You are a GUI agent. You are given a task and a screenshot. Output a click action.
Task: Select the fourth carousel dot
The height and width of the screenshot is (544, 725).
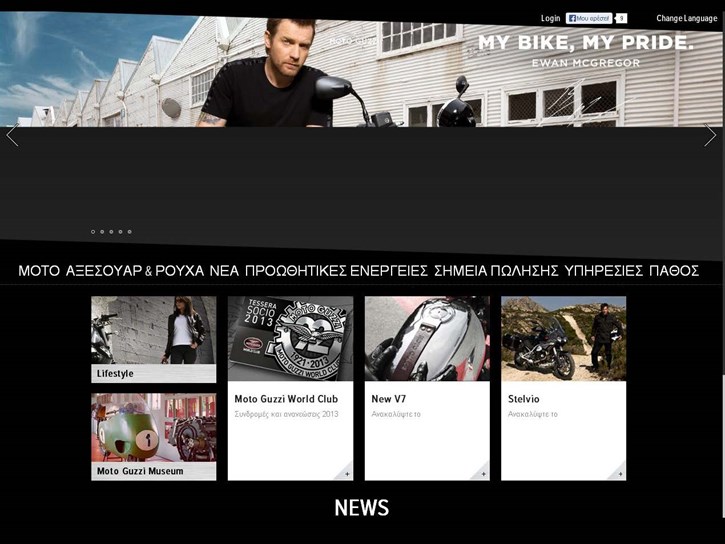pyautogui.click(x=120, y=232)
